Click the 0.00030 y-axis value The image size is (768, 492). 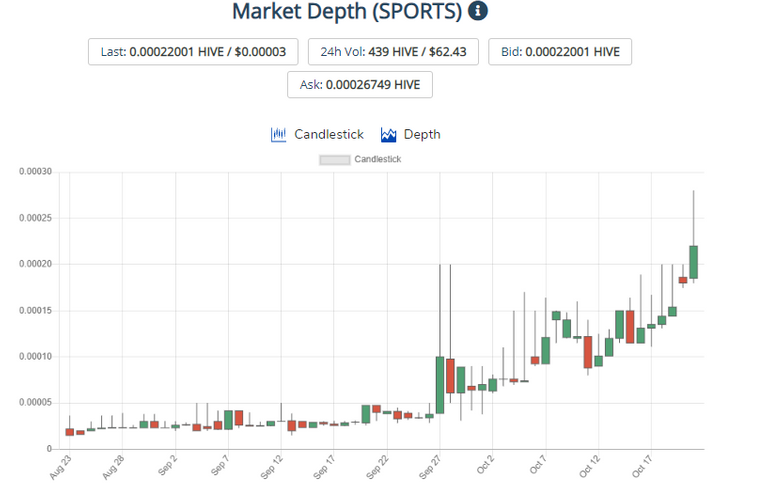[35, 172]
